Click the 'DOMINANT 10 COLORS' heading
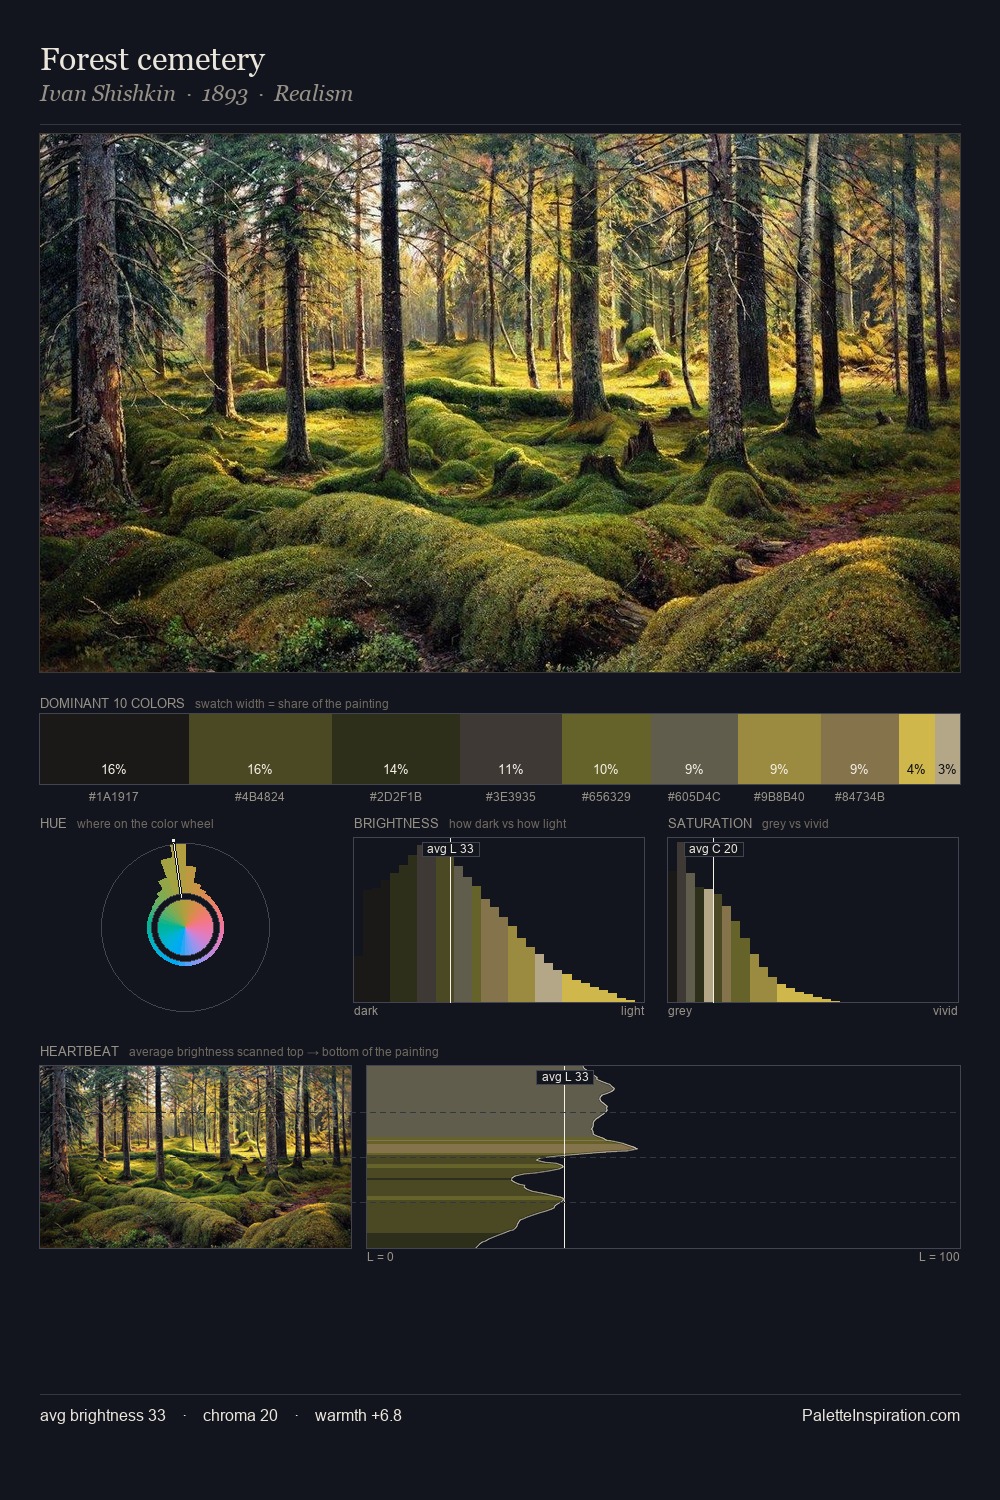The width and height of the screenshot is (1000, 1500). pos(112,703)
